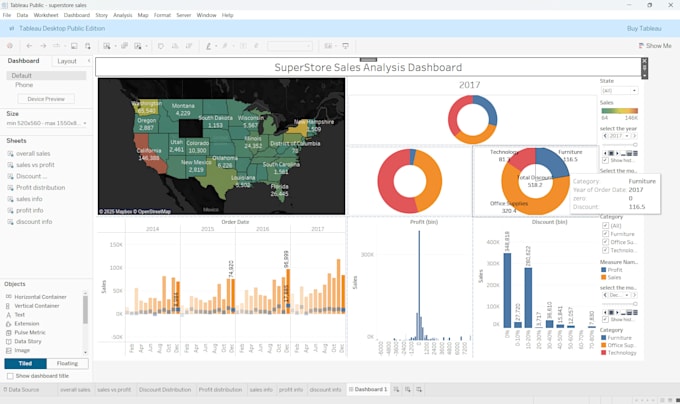Open the File menu

7,15
